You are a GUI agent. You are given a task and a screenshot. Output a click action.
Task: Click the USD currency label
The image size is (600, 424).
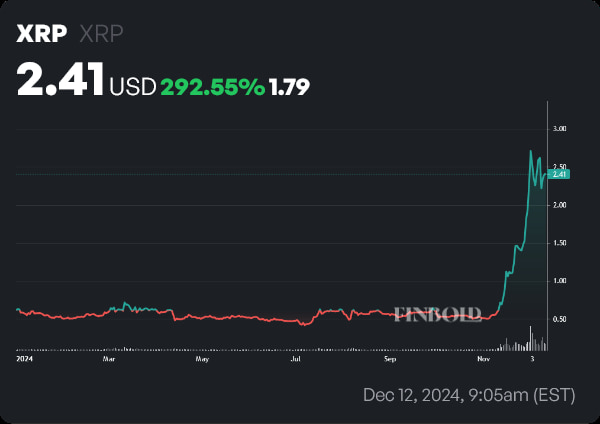(x=133, y=86)
